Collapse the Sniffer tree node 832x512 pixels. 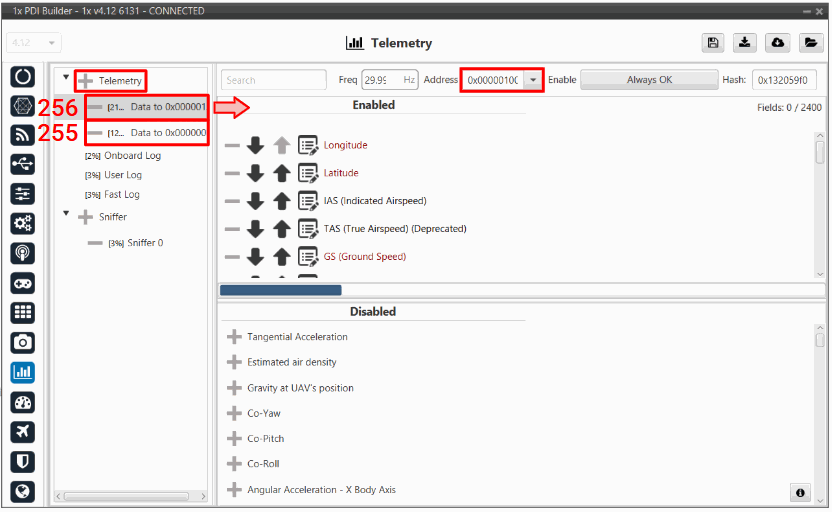tap(67, 216)
